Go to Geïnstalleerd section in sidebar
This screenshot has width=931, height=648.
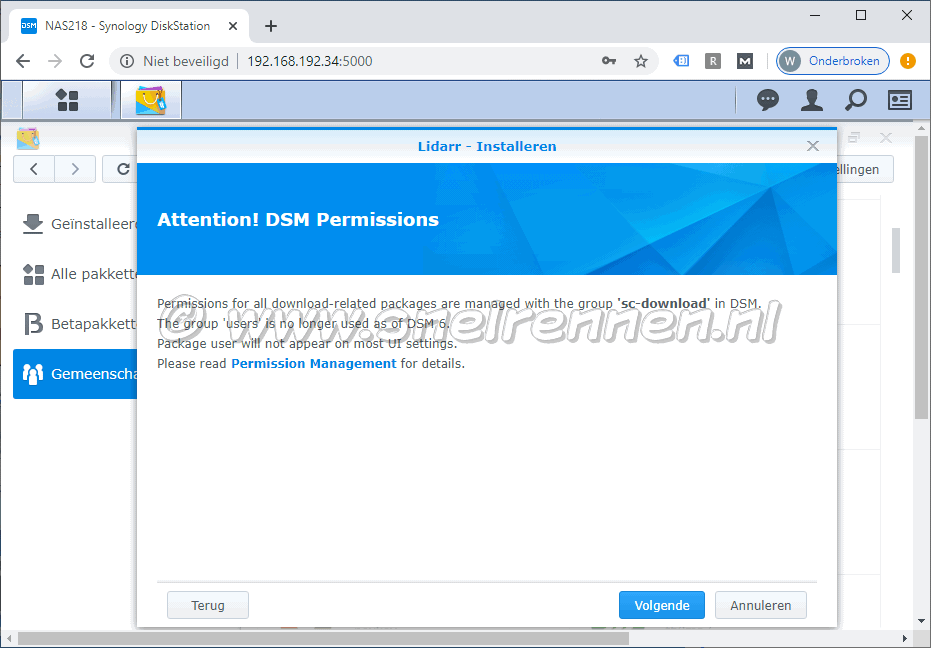pyautogui.click(x=75, y=224)
